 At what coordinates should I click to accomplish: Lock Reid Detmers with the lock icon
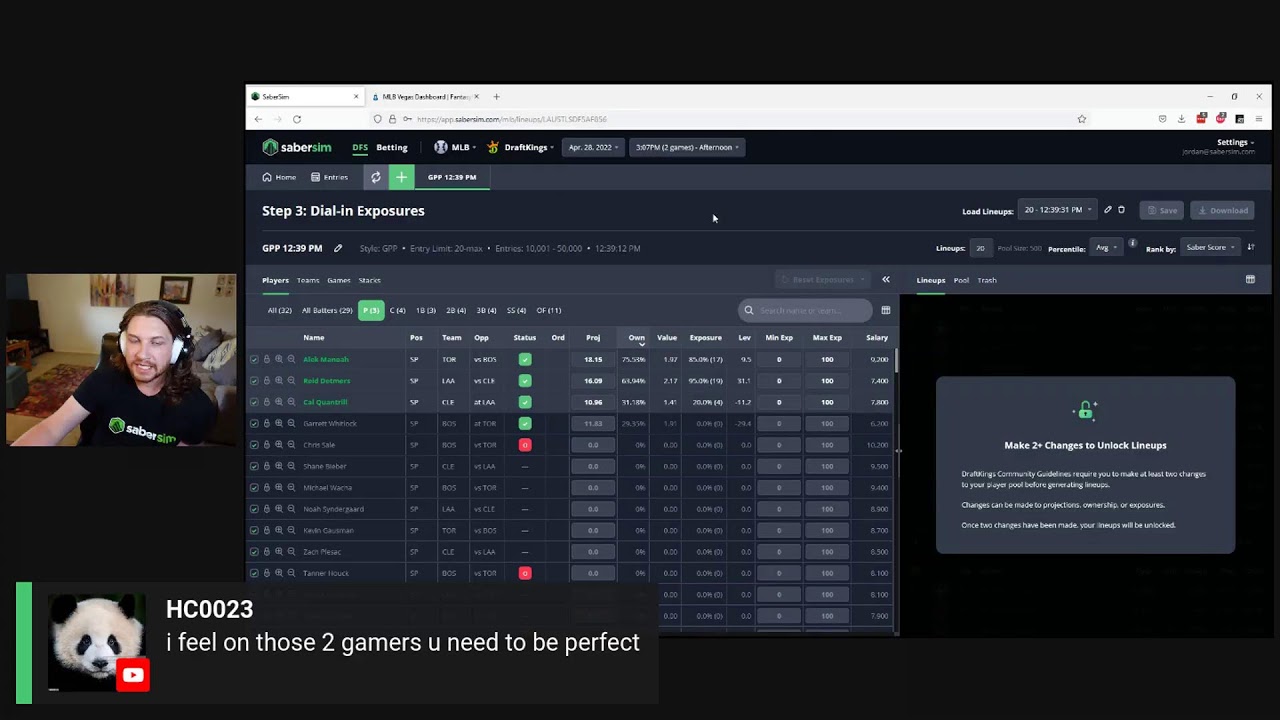[266, 381]
